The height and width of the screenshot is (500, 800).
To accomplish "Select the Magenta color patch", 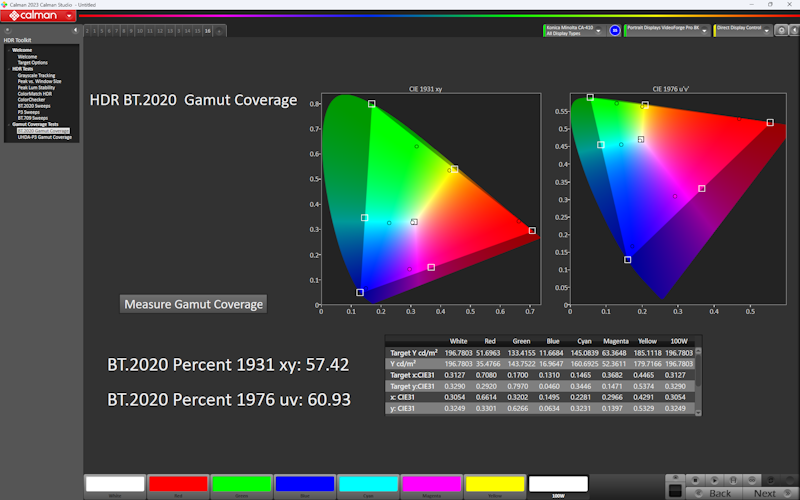I will pos(431,484).
